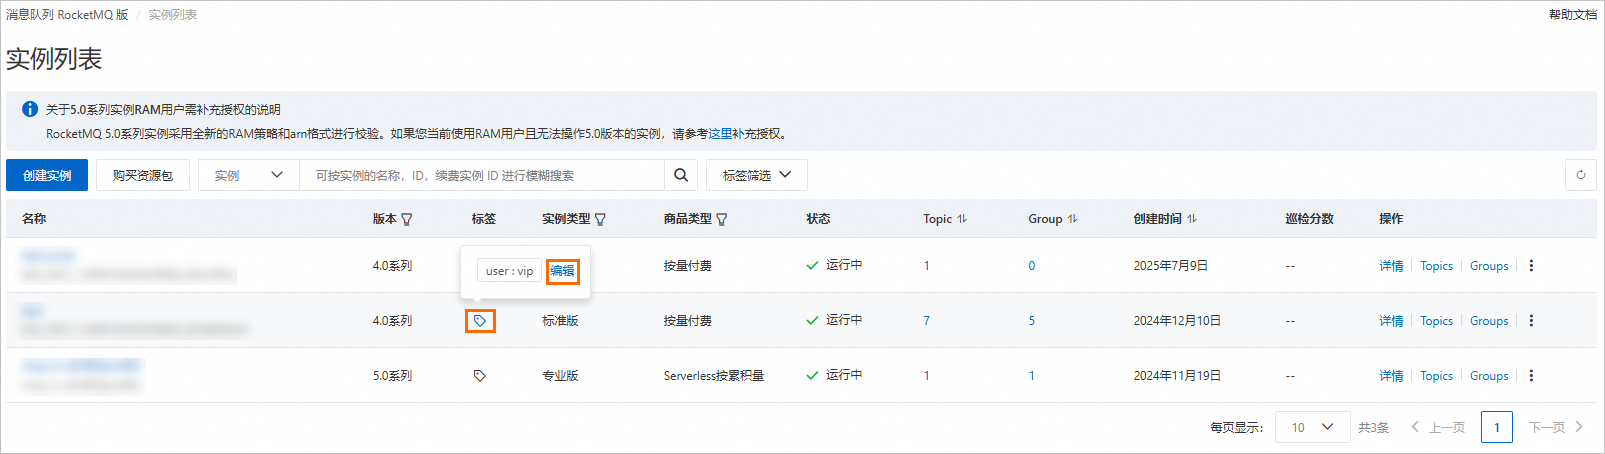
Task: Click the tag icon in the 5.0系列 row
Action: tap(480, 376)
